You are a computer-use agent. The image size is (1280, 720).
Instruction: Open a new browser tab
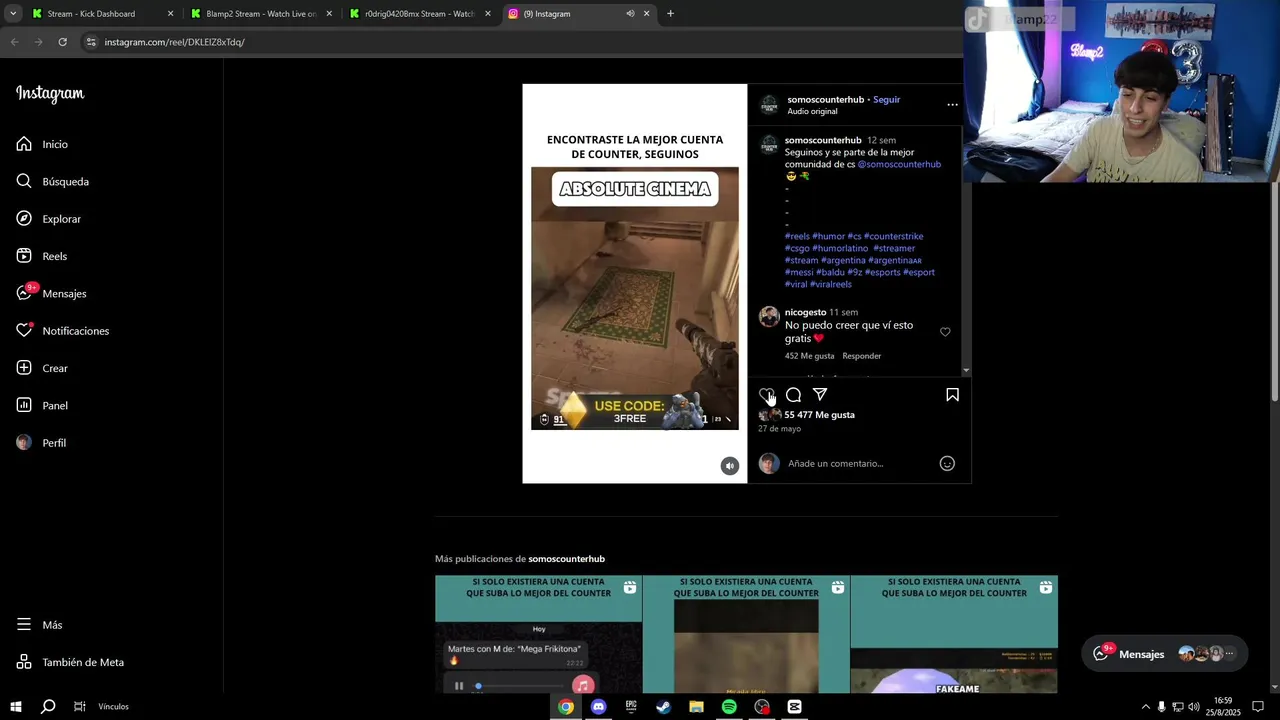pos(670,14)
